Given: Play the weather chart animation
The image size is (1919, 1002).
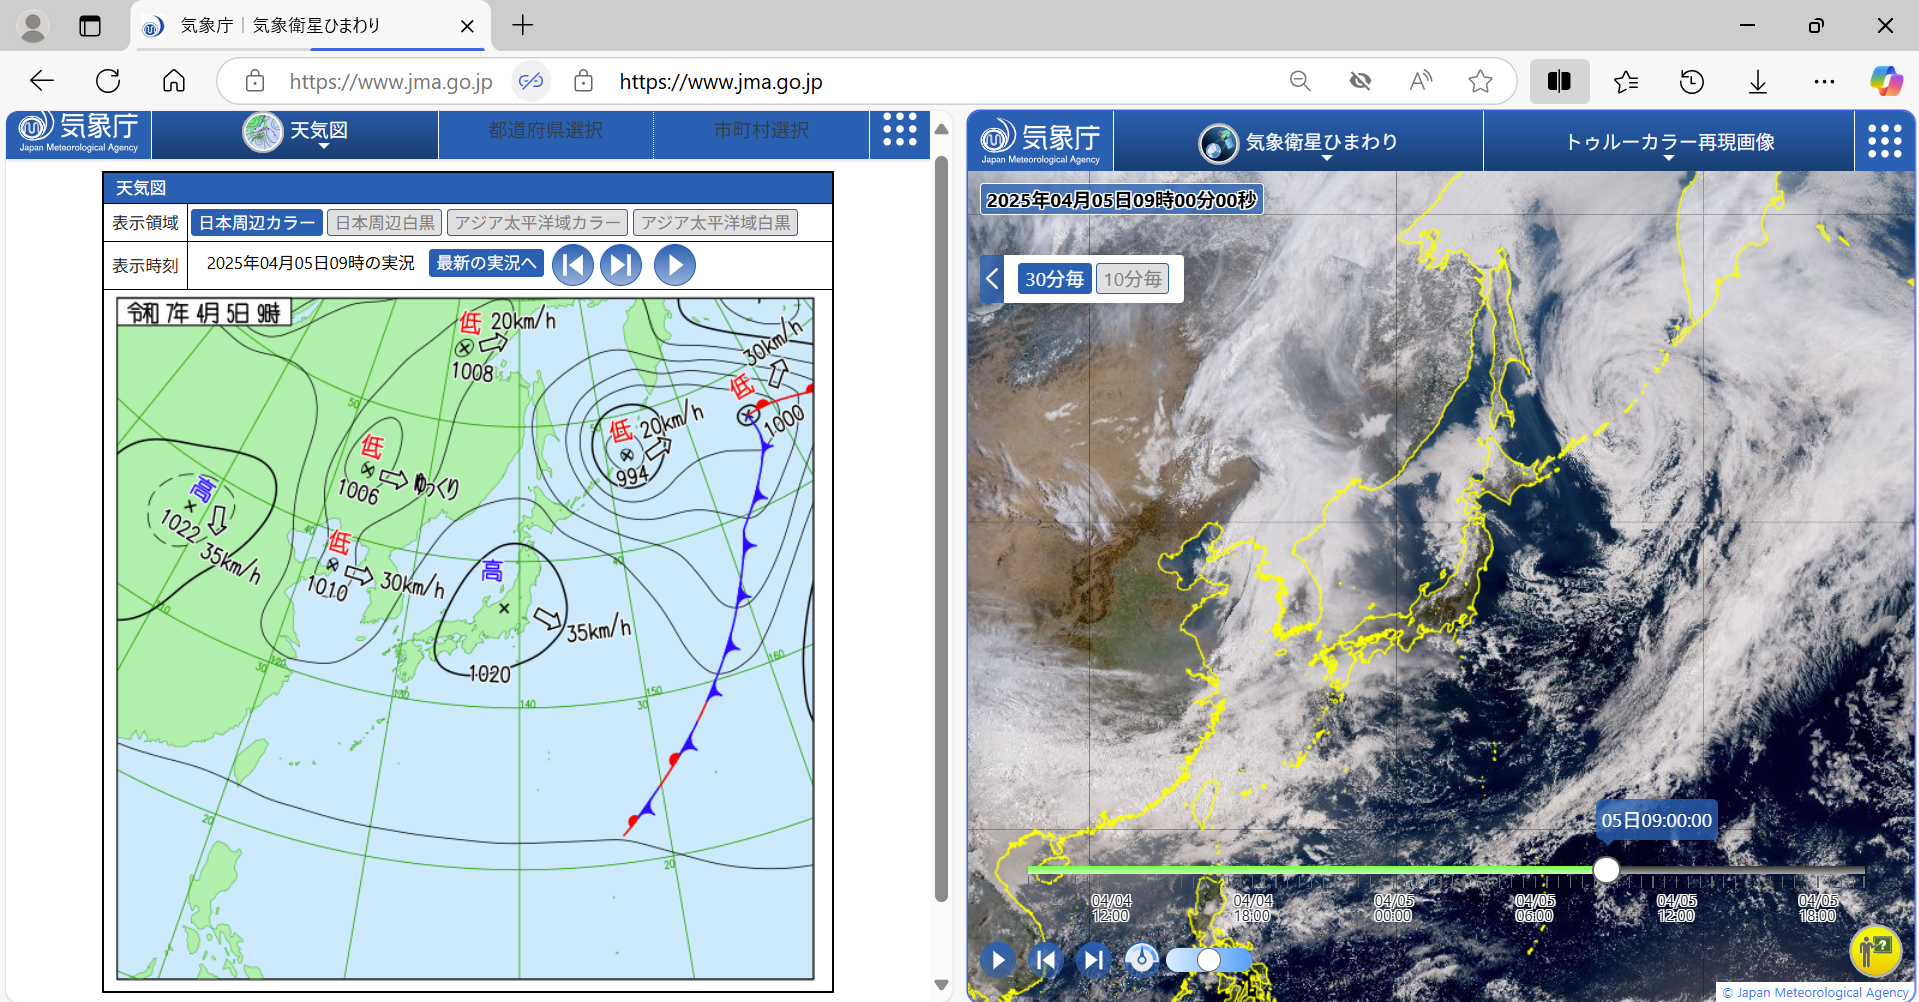Looking at the screenshot, I should pos(675,265).
